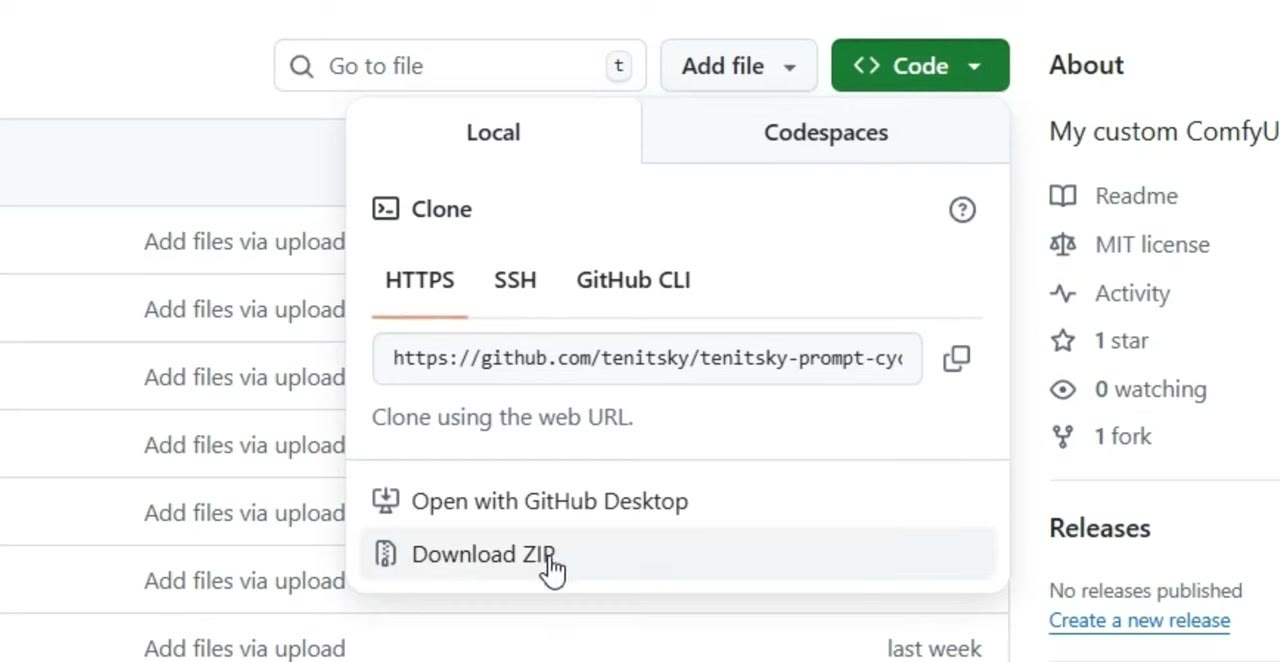This screenshot has height=662, width=1280.
Task: Choose Download ZIP
Action: (x=678, y=554)
